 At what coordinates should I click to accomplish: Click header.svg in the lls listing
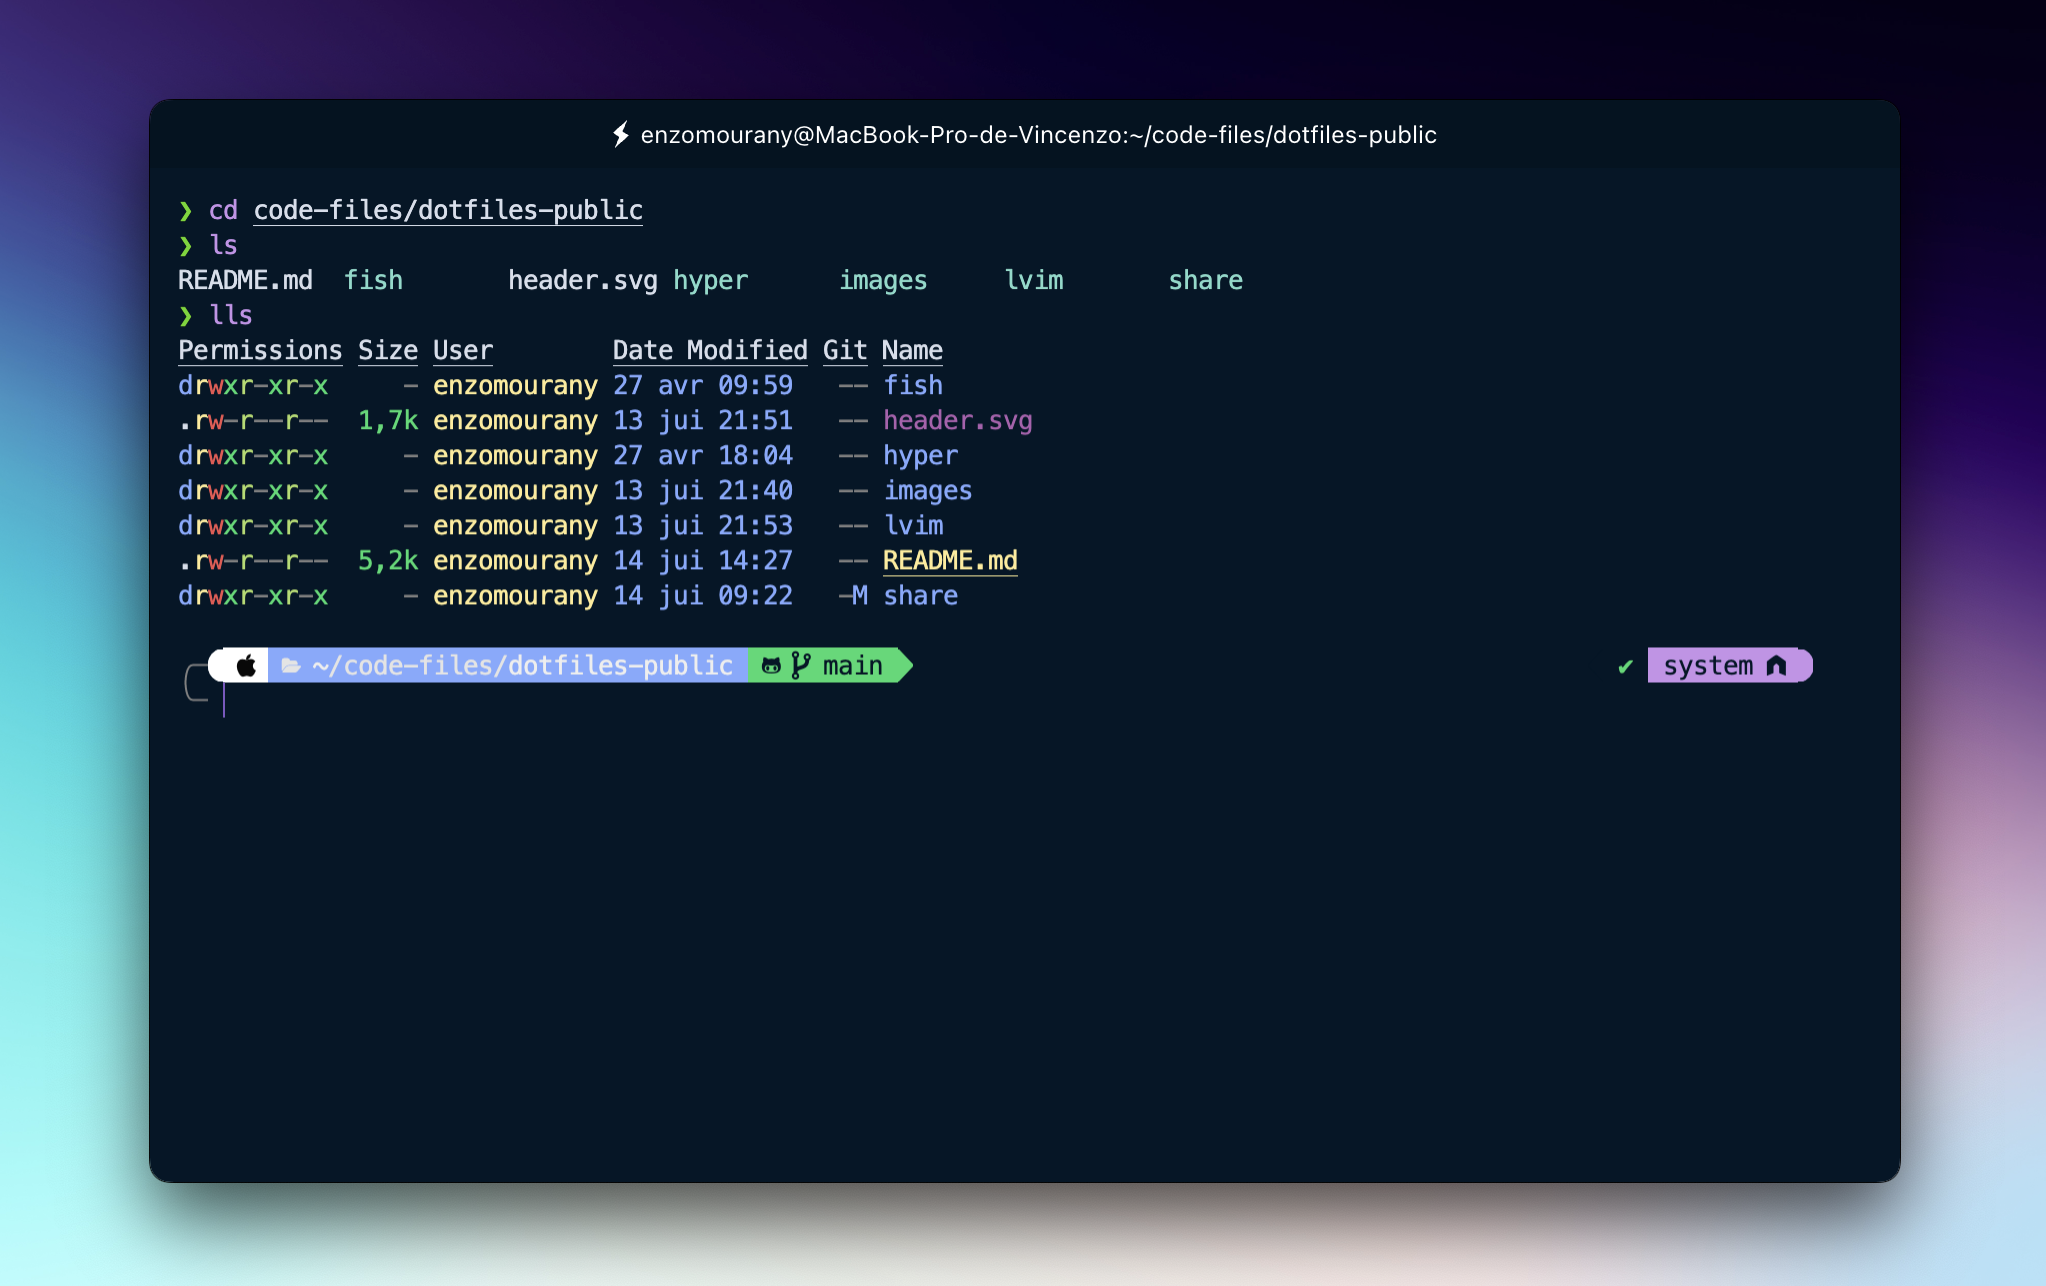(x=957, y=421)
